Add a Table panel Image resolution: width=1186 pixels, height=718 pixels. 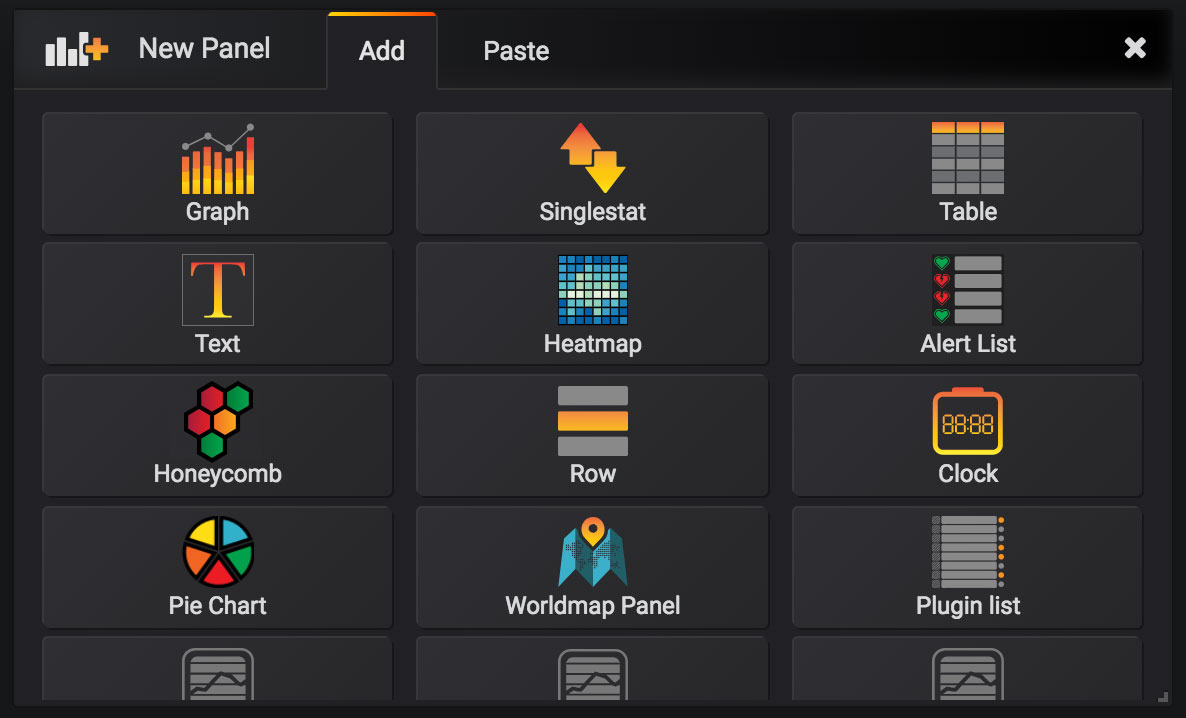pos(966,173)
